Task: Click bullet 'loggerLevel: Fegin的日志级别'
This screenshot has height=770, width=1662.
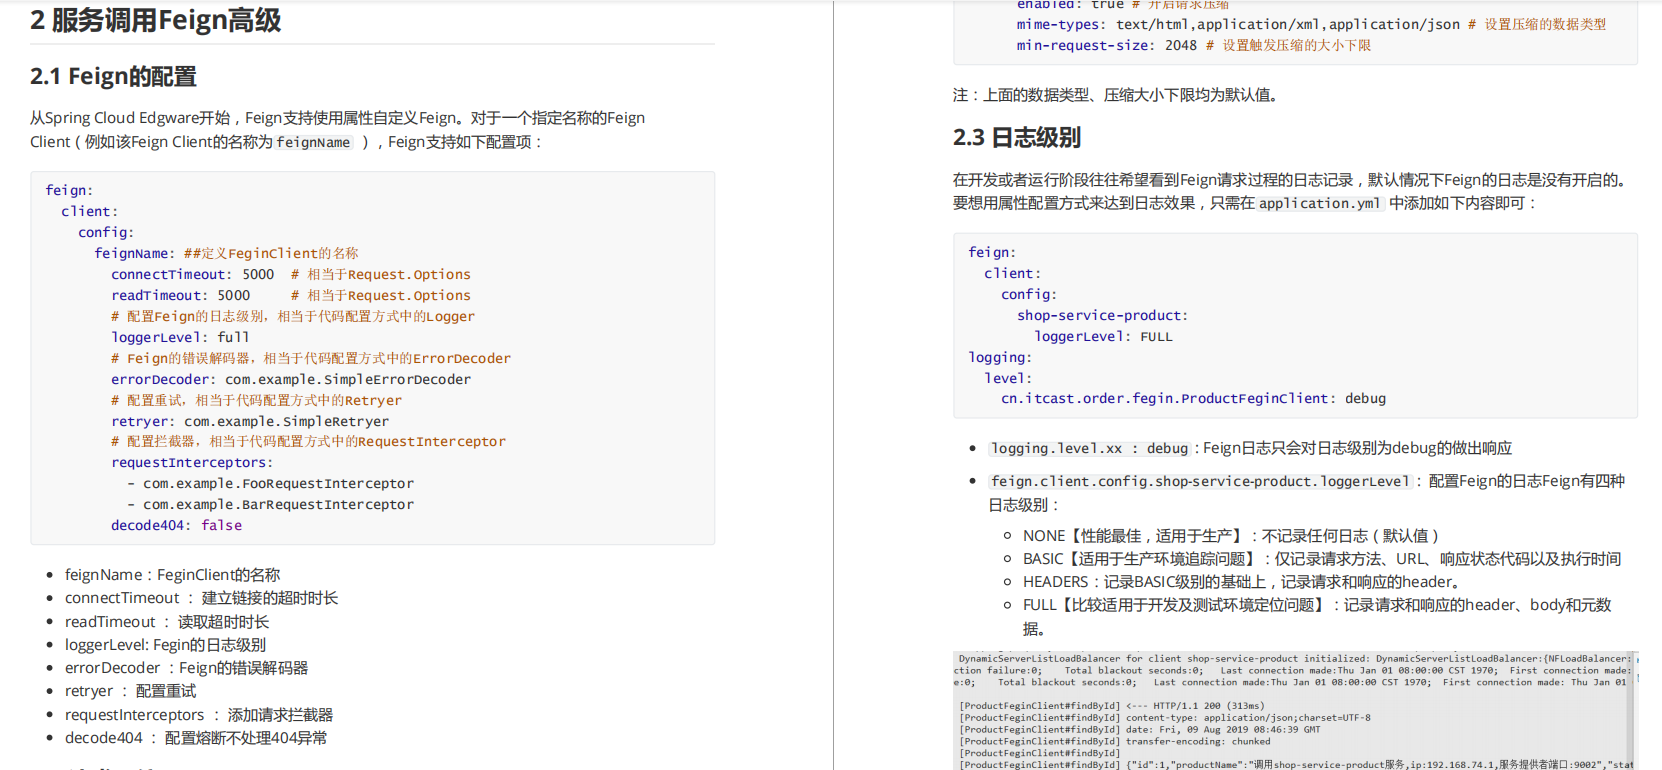Action: coord(165,645)
